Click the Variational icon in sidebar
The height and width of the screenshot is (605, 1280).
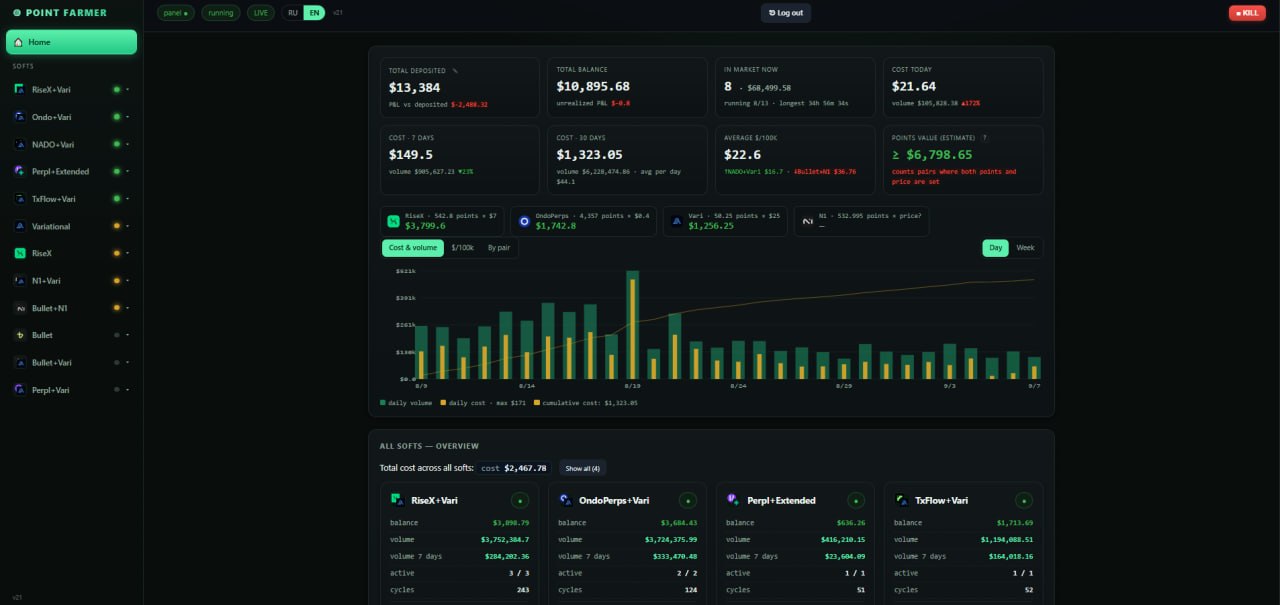(19, 226)
